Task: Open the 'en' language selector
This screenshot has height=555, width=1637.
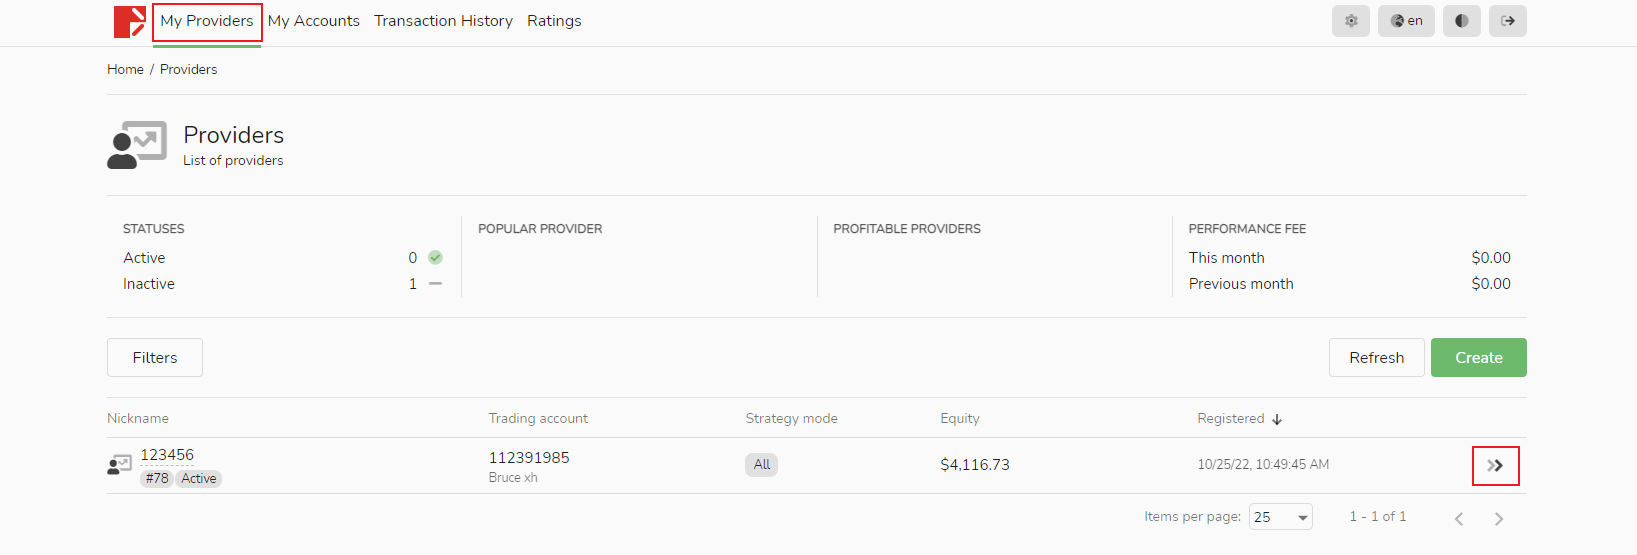Action: click(x=1406, y=21)
